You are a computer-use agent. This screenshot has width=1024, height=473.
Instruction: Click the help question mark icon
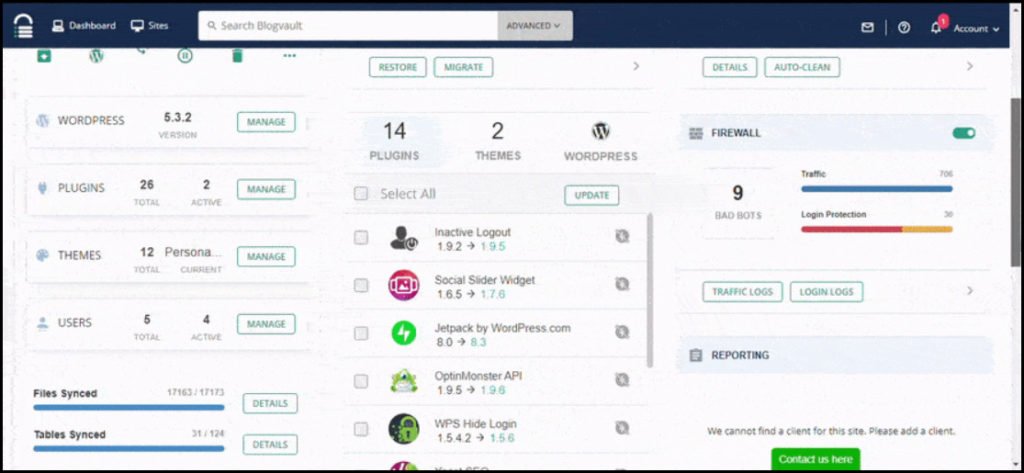tap(904, 28)
